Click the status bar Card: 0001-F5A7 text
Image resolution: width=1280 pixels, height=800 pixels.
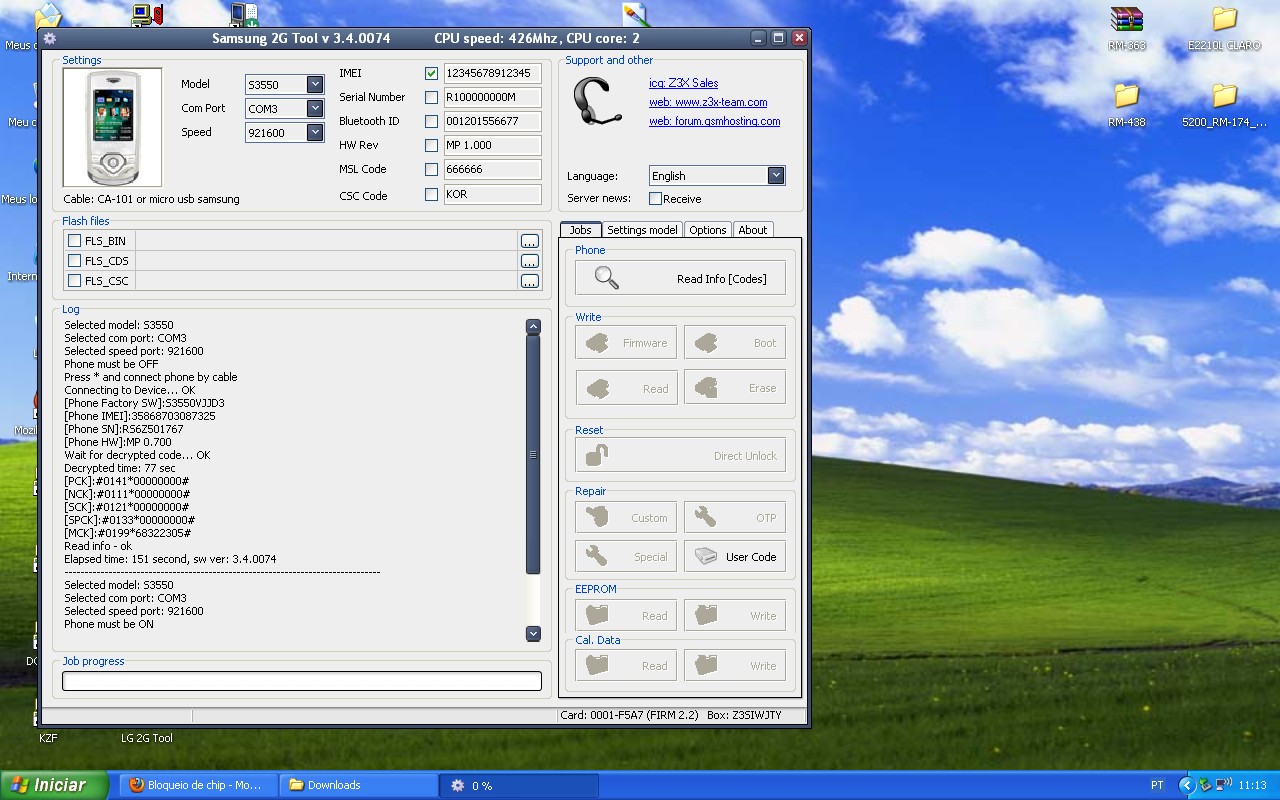pos(630,716)
